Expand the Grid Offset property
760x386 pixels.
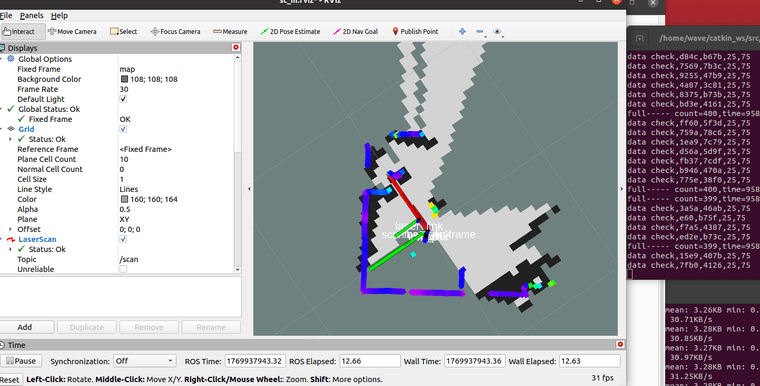pyautogui.click(x=10, y=229)
